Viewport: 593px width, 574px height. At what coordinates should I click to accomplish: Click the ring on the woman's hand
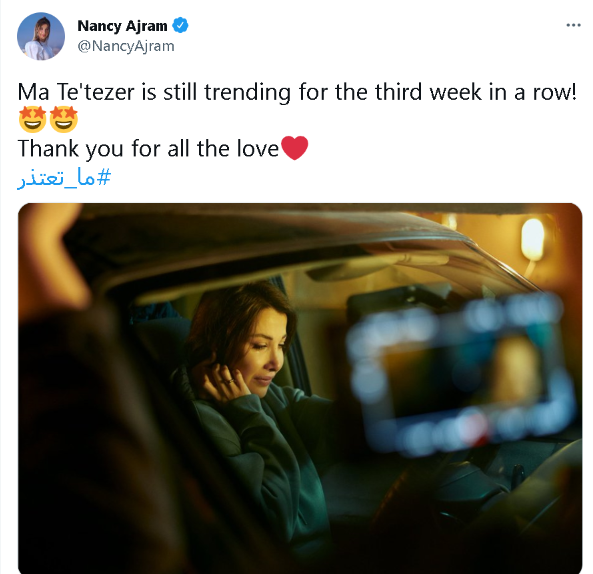[230, 381]
